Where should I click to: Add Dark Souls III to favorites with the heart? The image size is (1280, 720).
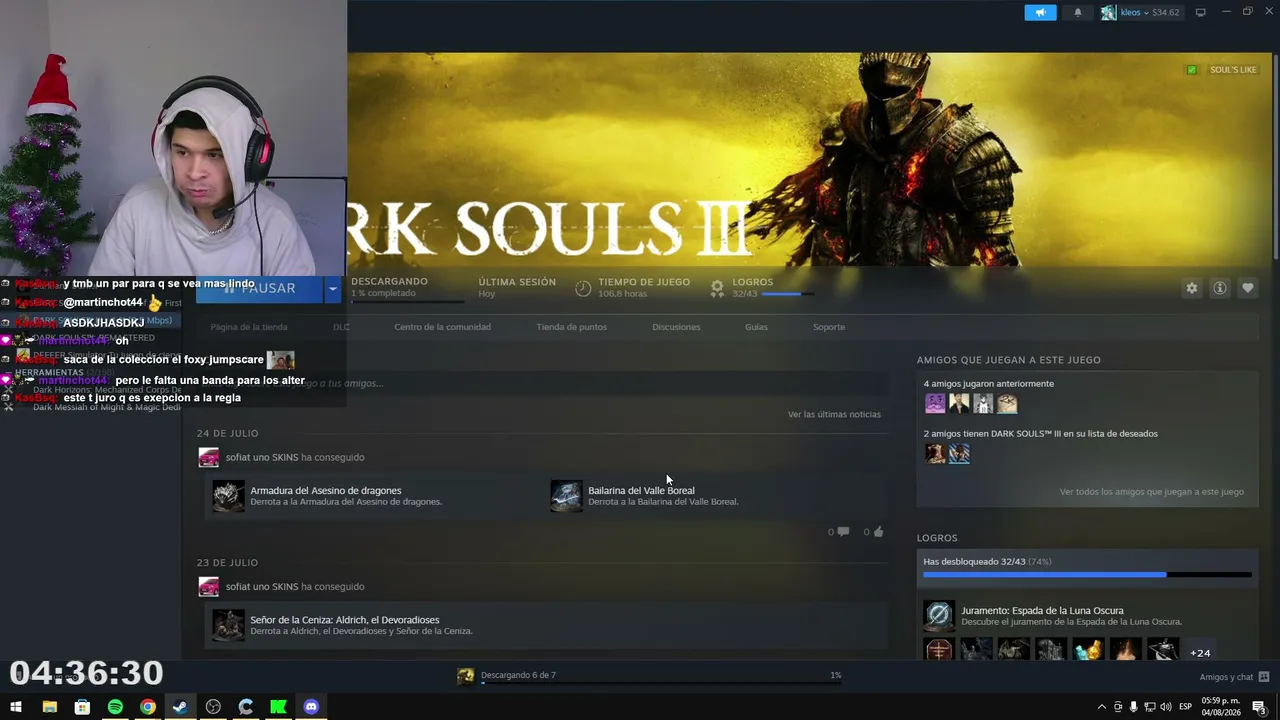(x=1247, y=288)
